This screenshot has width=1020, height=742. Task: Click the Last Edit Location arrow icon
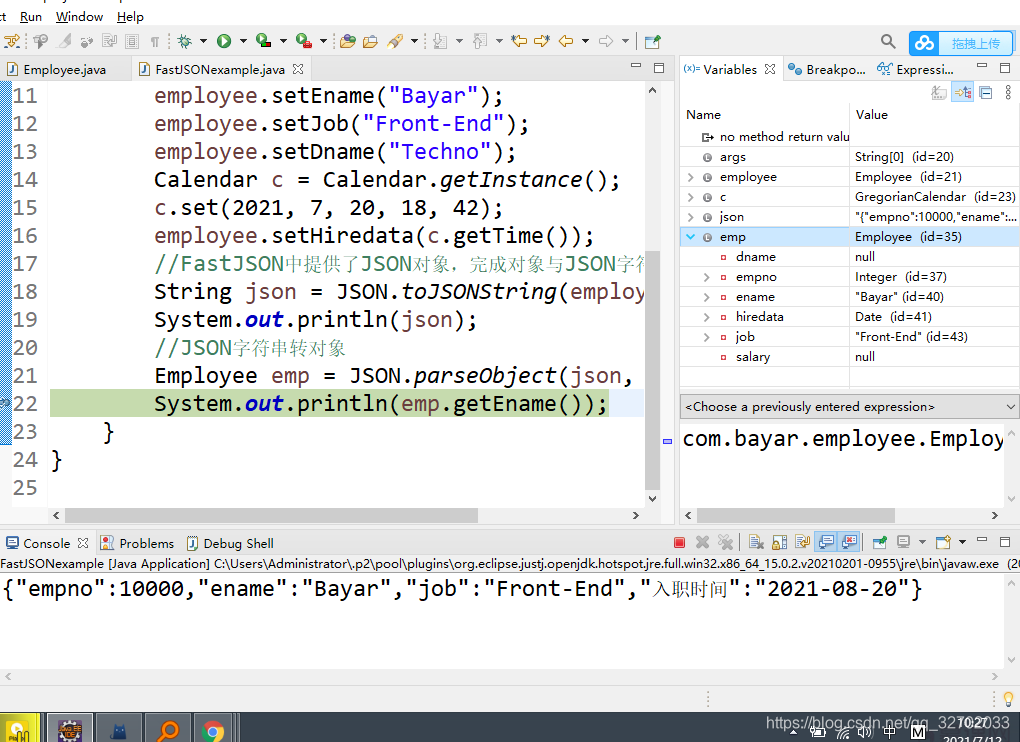pos(518,42)
